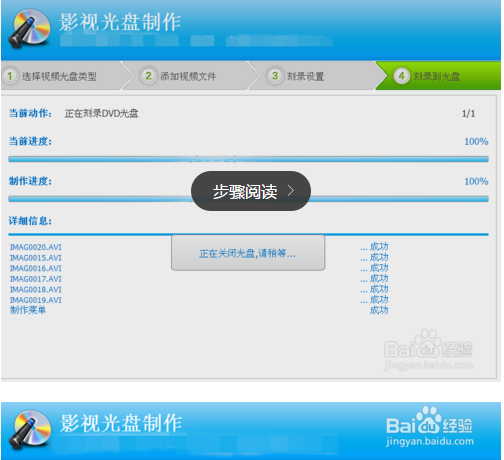Viewport: 504px width, 460px height.
Task: Click the 正在关闭光盘,请稍等 dialog box
Action: [248, 253]
